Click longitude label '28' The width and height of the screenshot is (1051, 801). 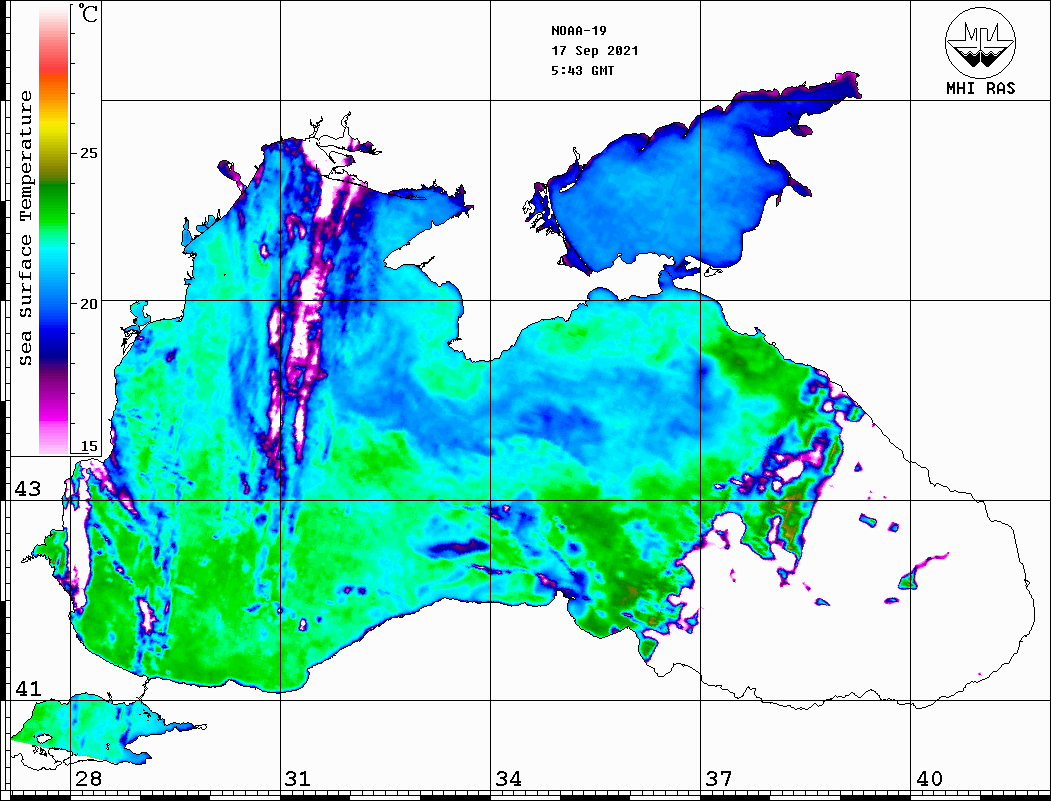click(x=88, y=779)
